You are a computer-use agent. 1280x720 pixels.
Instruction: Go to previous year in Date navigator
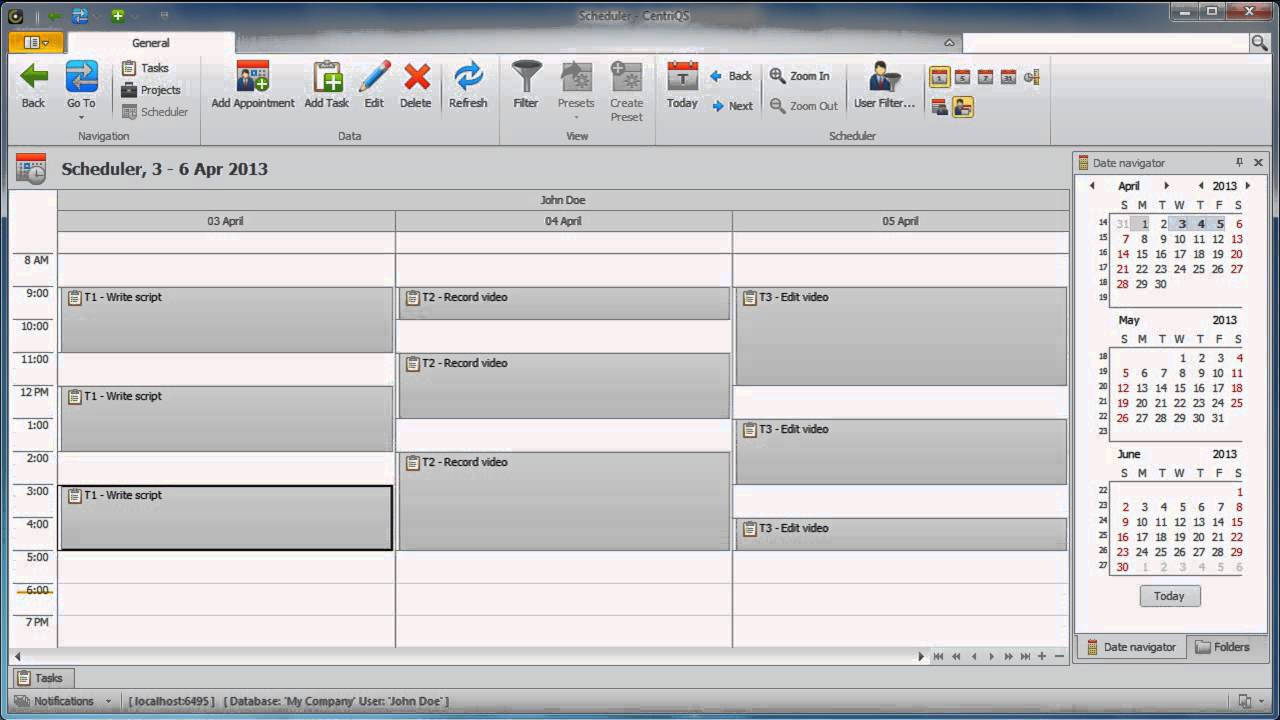[x=1201, y=186]
